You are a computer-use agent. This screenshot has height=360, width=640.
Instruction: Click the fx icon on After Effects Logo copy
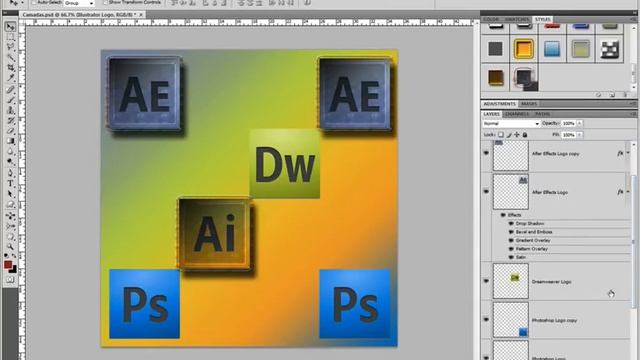tap(620, 153)
